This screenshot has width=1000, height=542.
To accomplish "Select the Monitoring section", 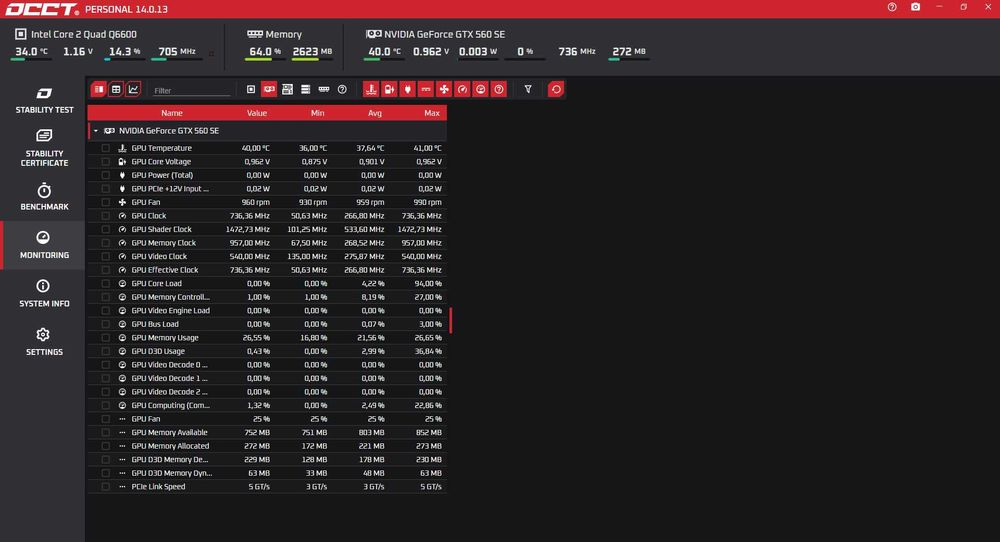I will (x=43, y=245).
